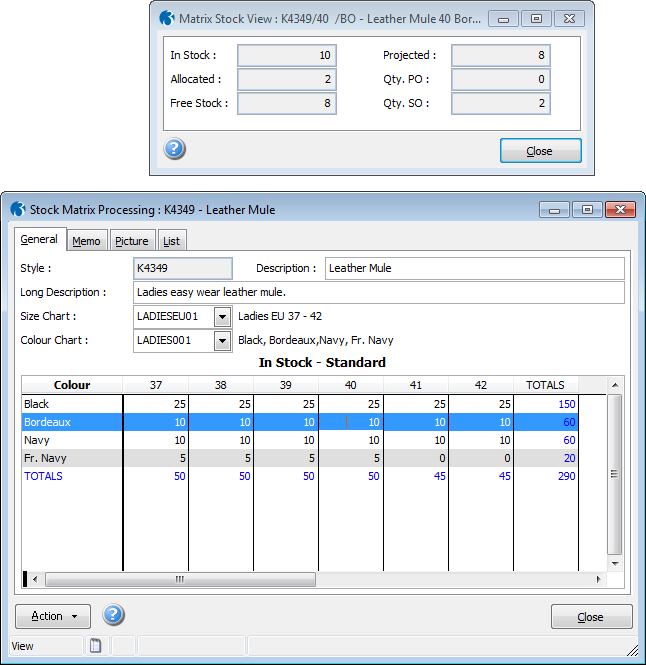Screen dimensions: 646x665
Task: Click the grid's scroll down arrow
Action: coord(615,564)
